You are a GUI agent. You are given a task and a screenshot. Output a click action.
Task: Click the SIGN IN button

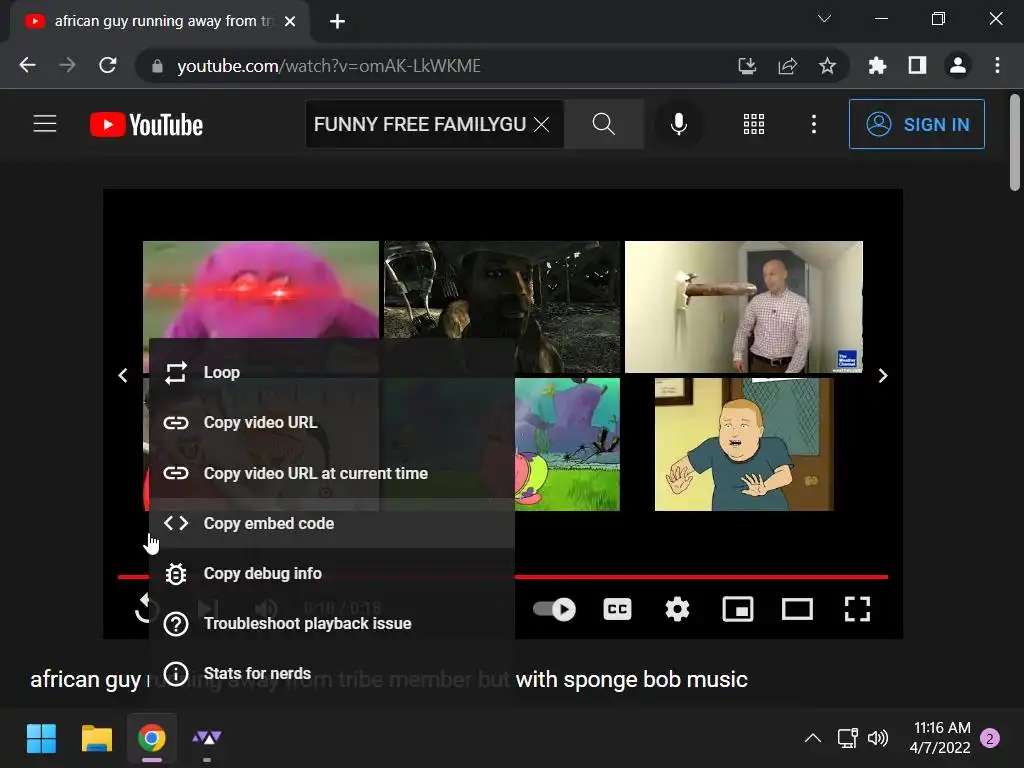tap(916, 124)
